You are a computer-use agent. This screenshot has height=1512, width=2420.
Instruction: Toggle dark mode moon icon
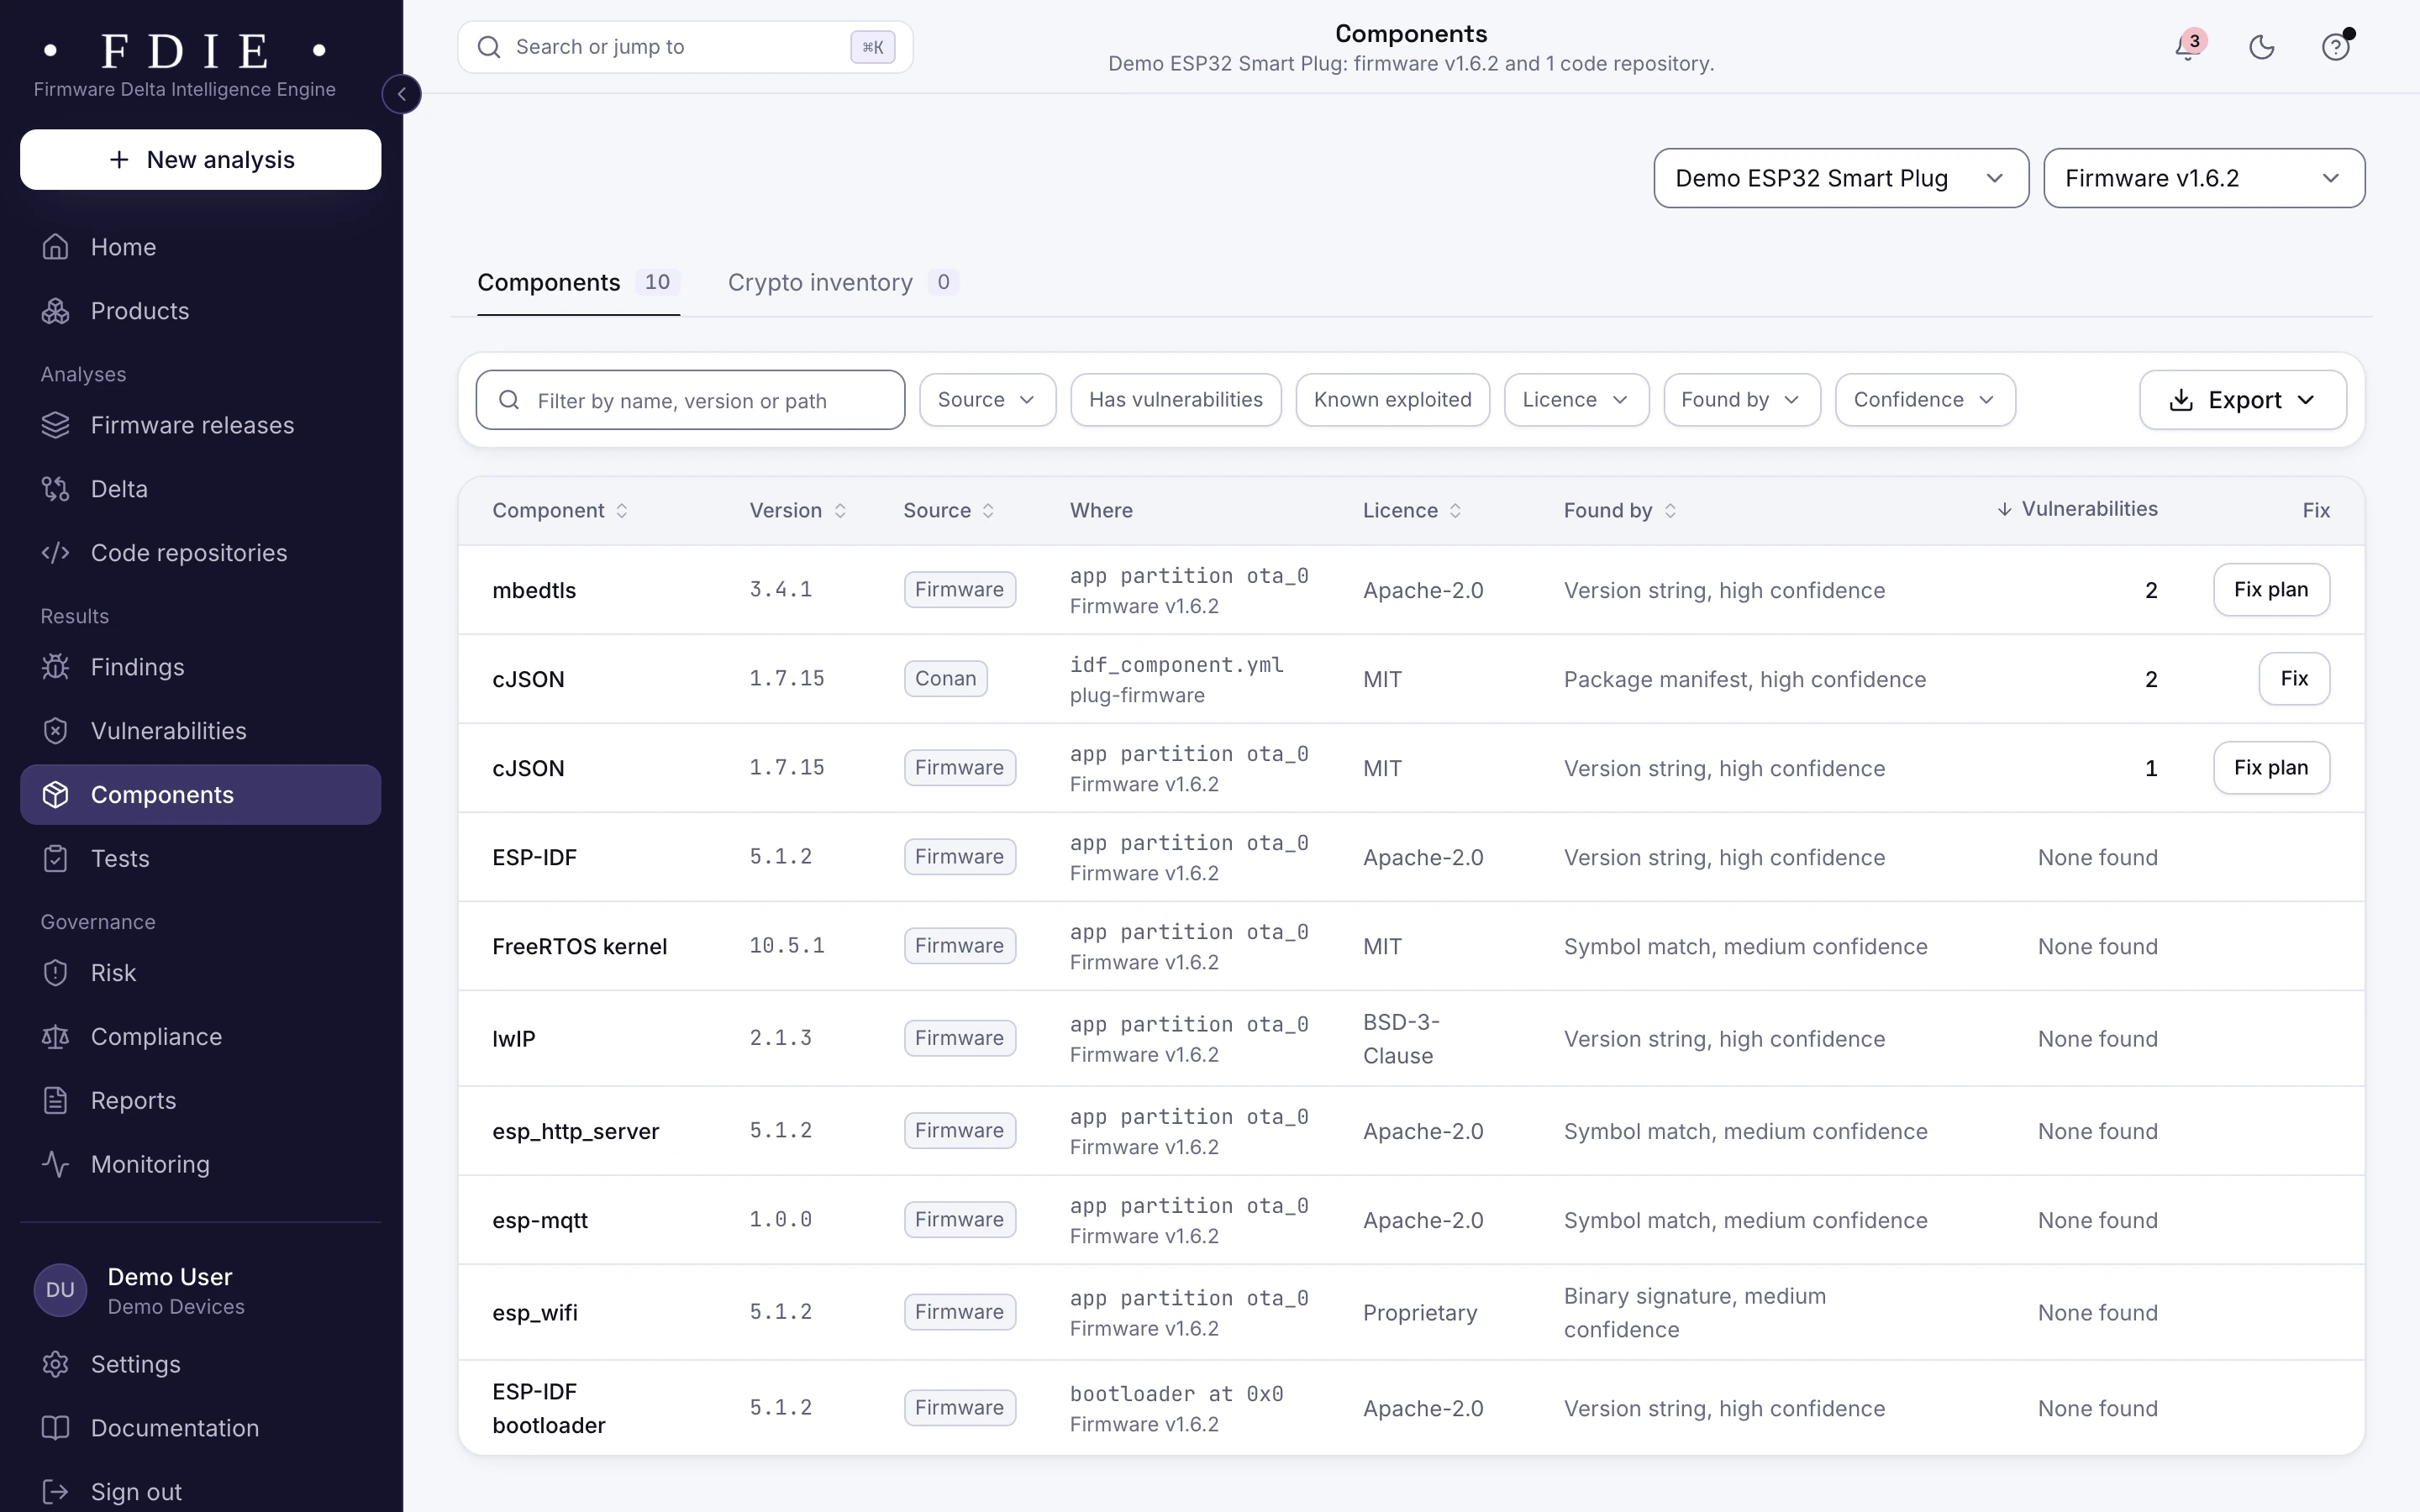coord(2261,47)
